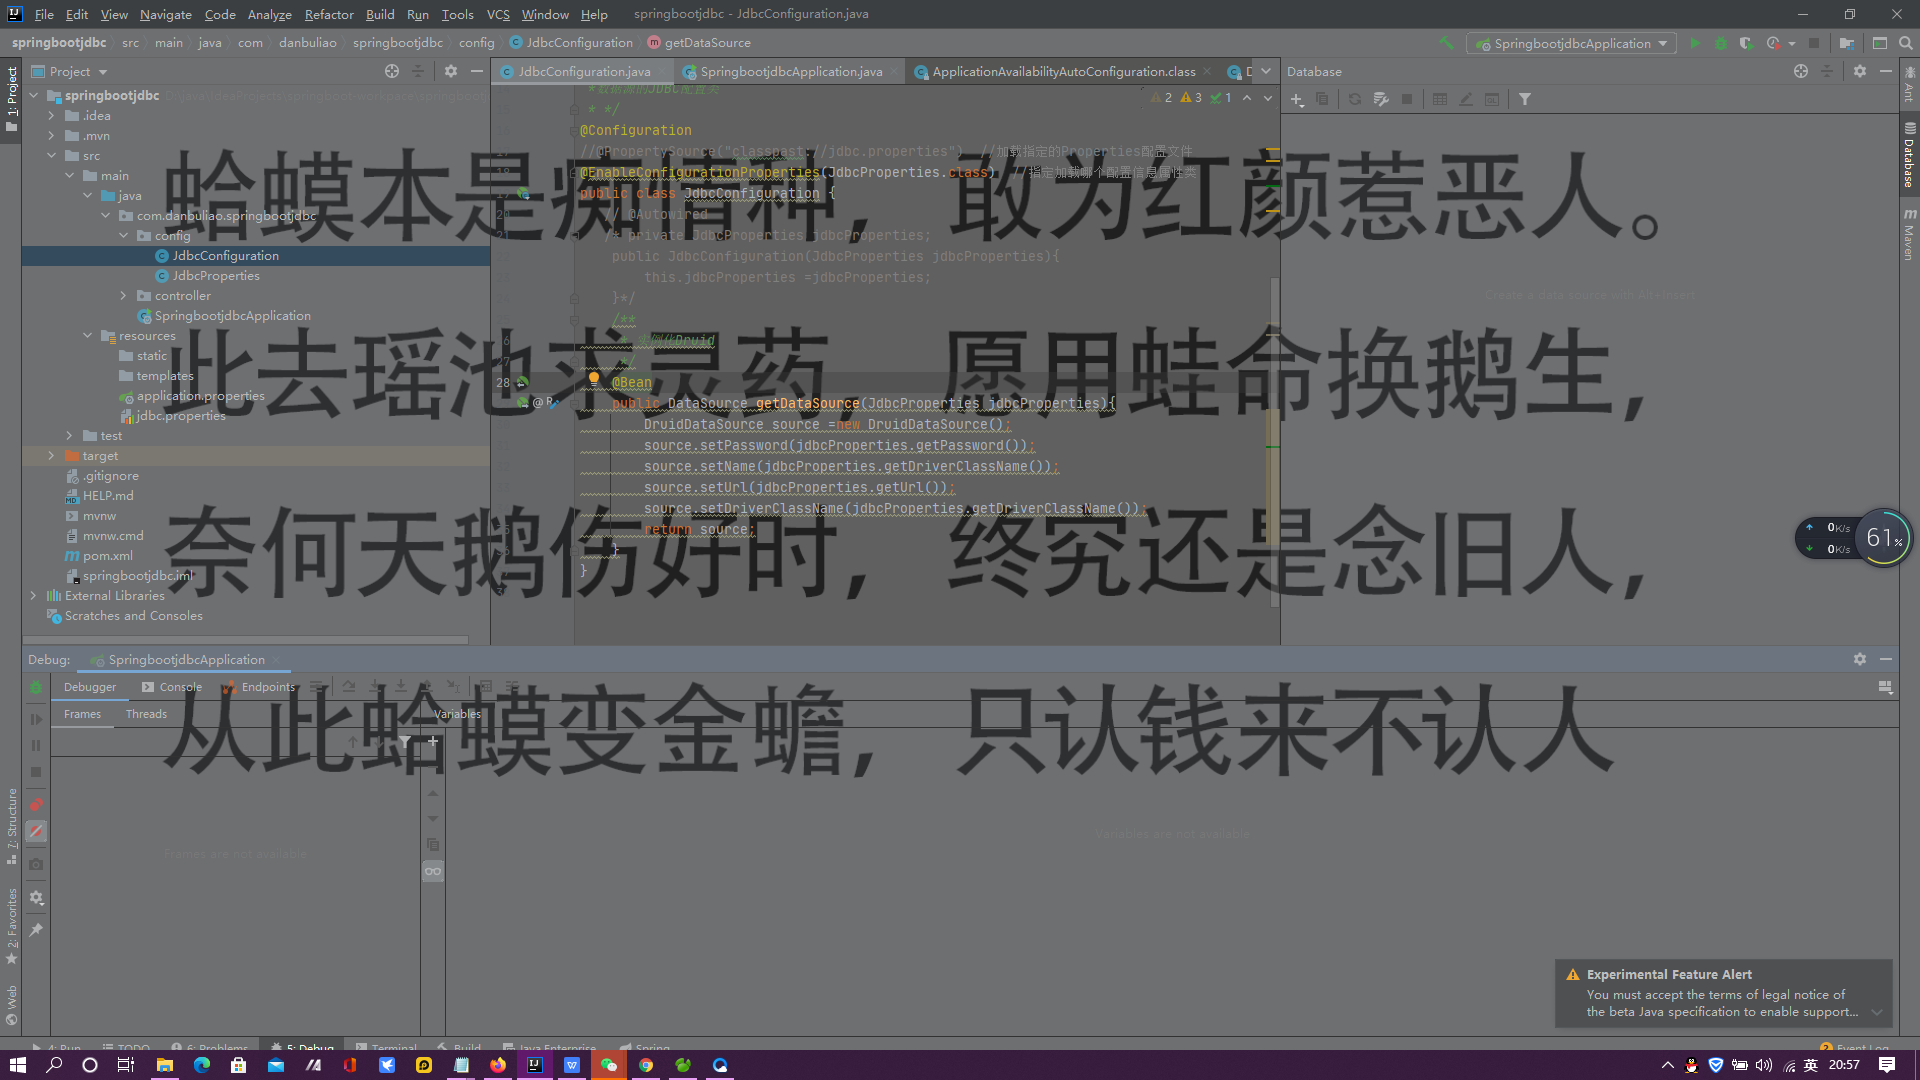Resume program in the Debug panel
This screenshot has width=1920, height=1080.
[x=36, y=719]
